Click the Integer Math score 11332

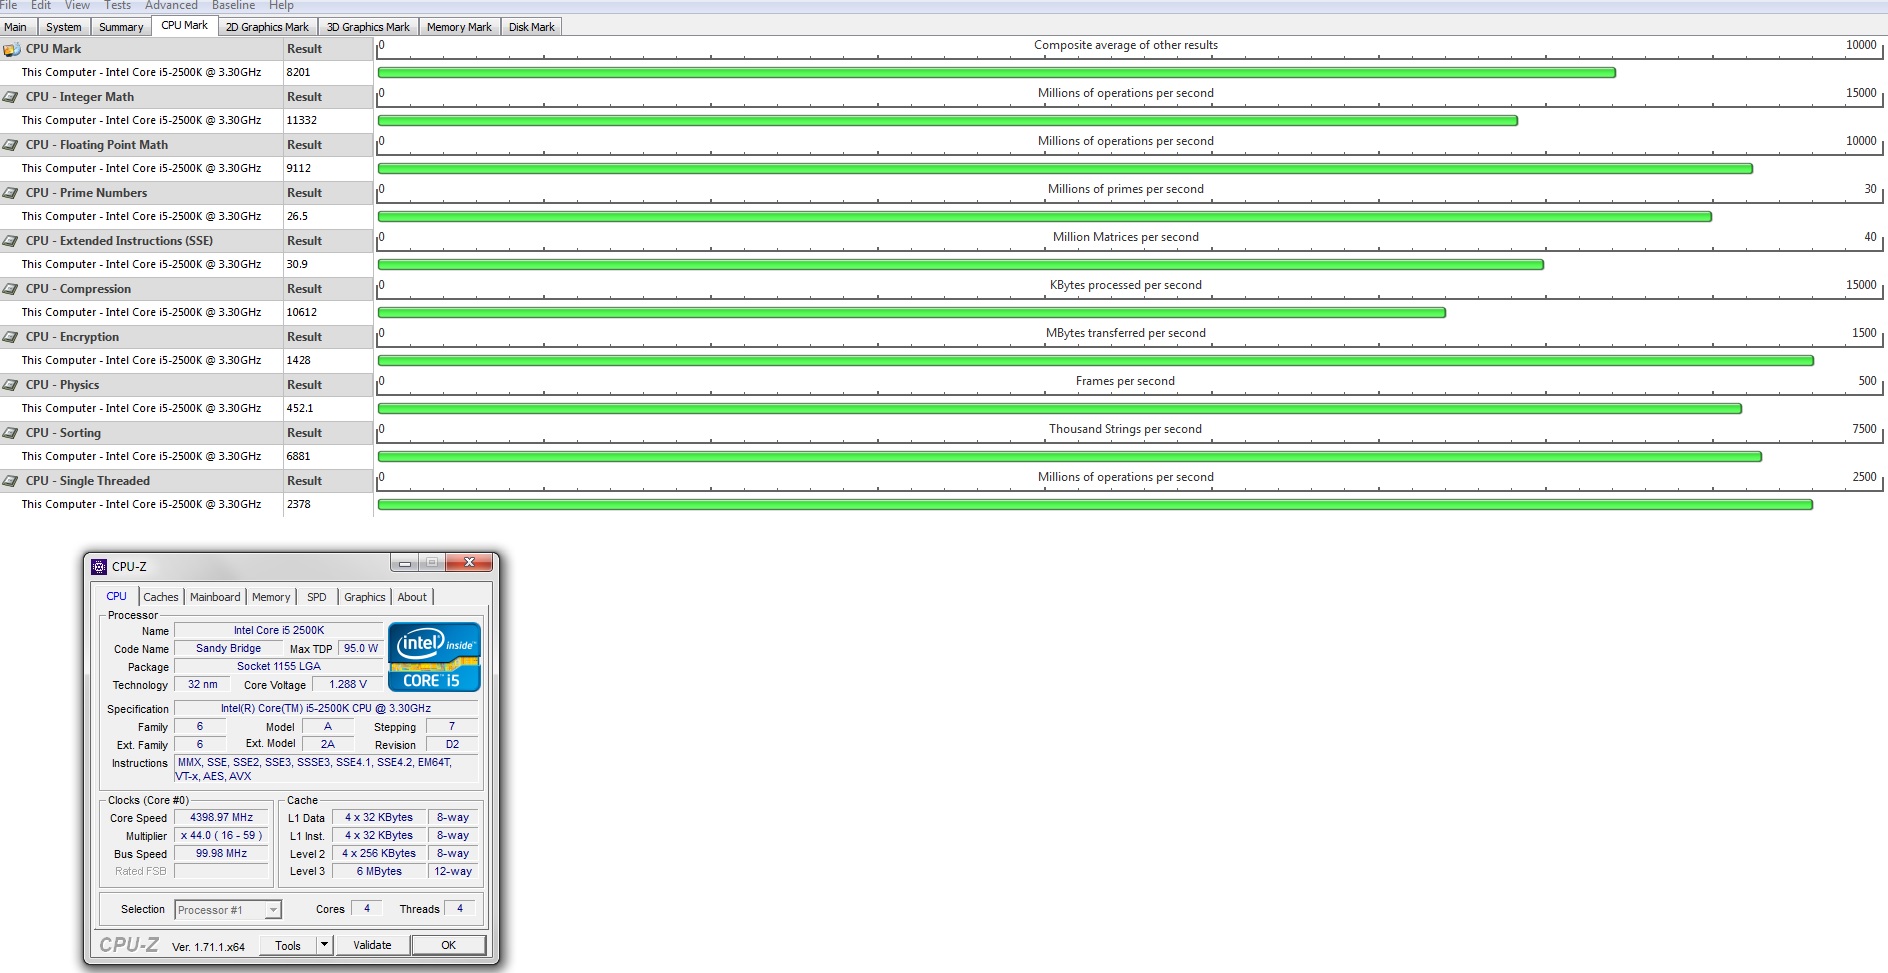(302, 120)
